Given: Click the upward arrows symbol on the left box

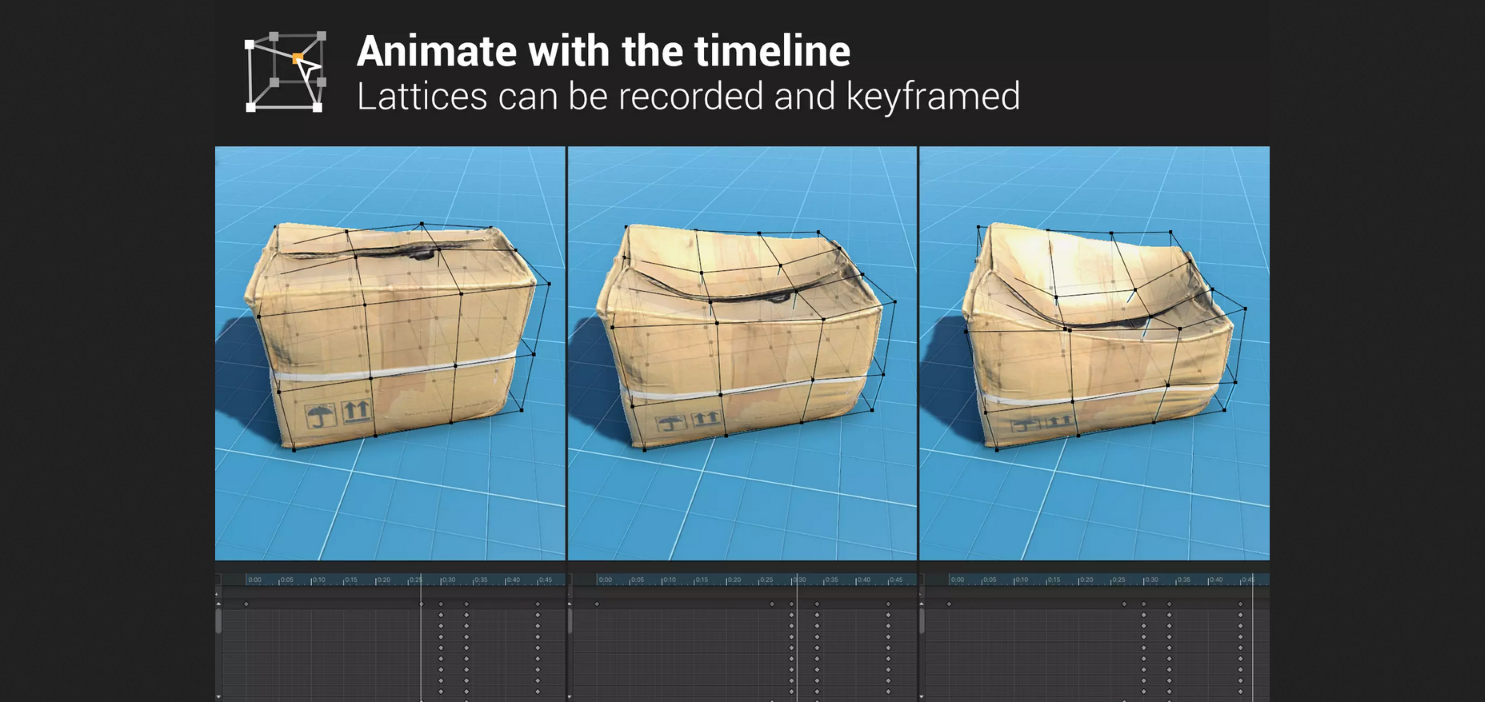Looking at the screenshot, I should pyautogui.click(x=356, y=410).
